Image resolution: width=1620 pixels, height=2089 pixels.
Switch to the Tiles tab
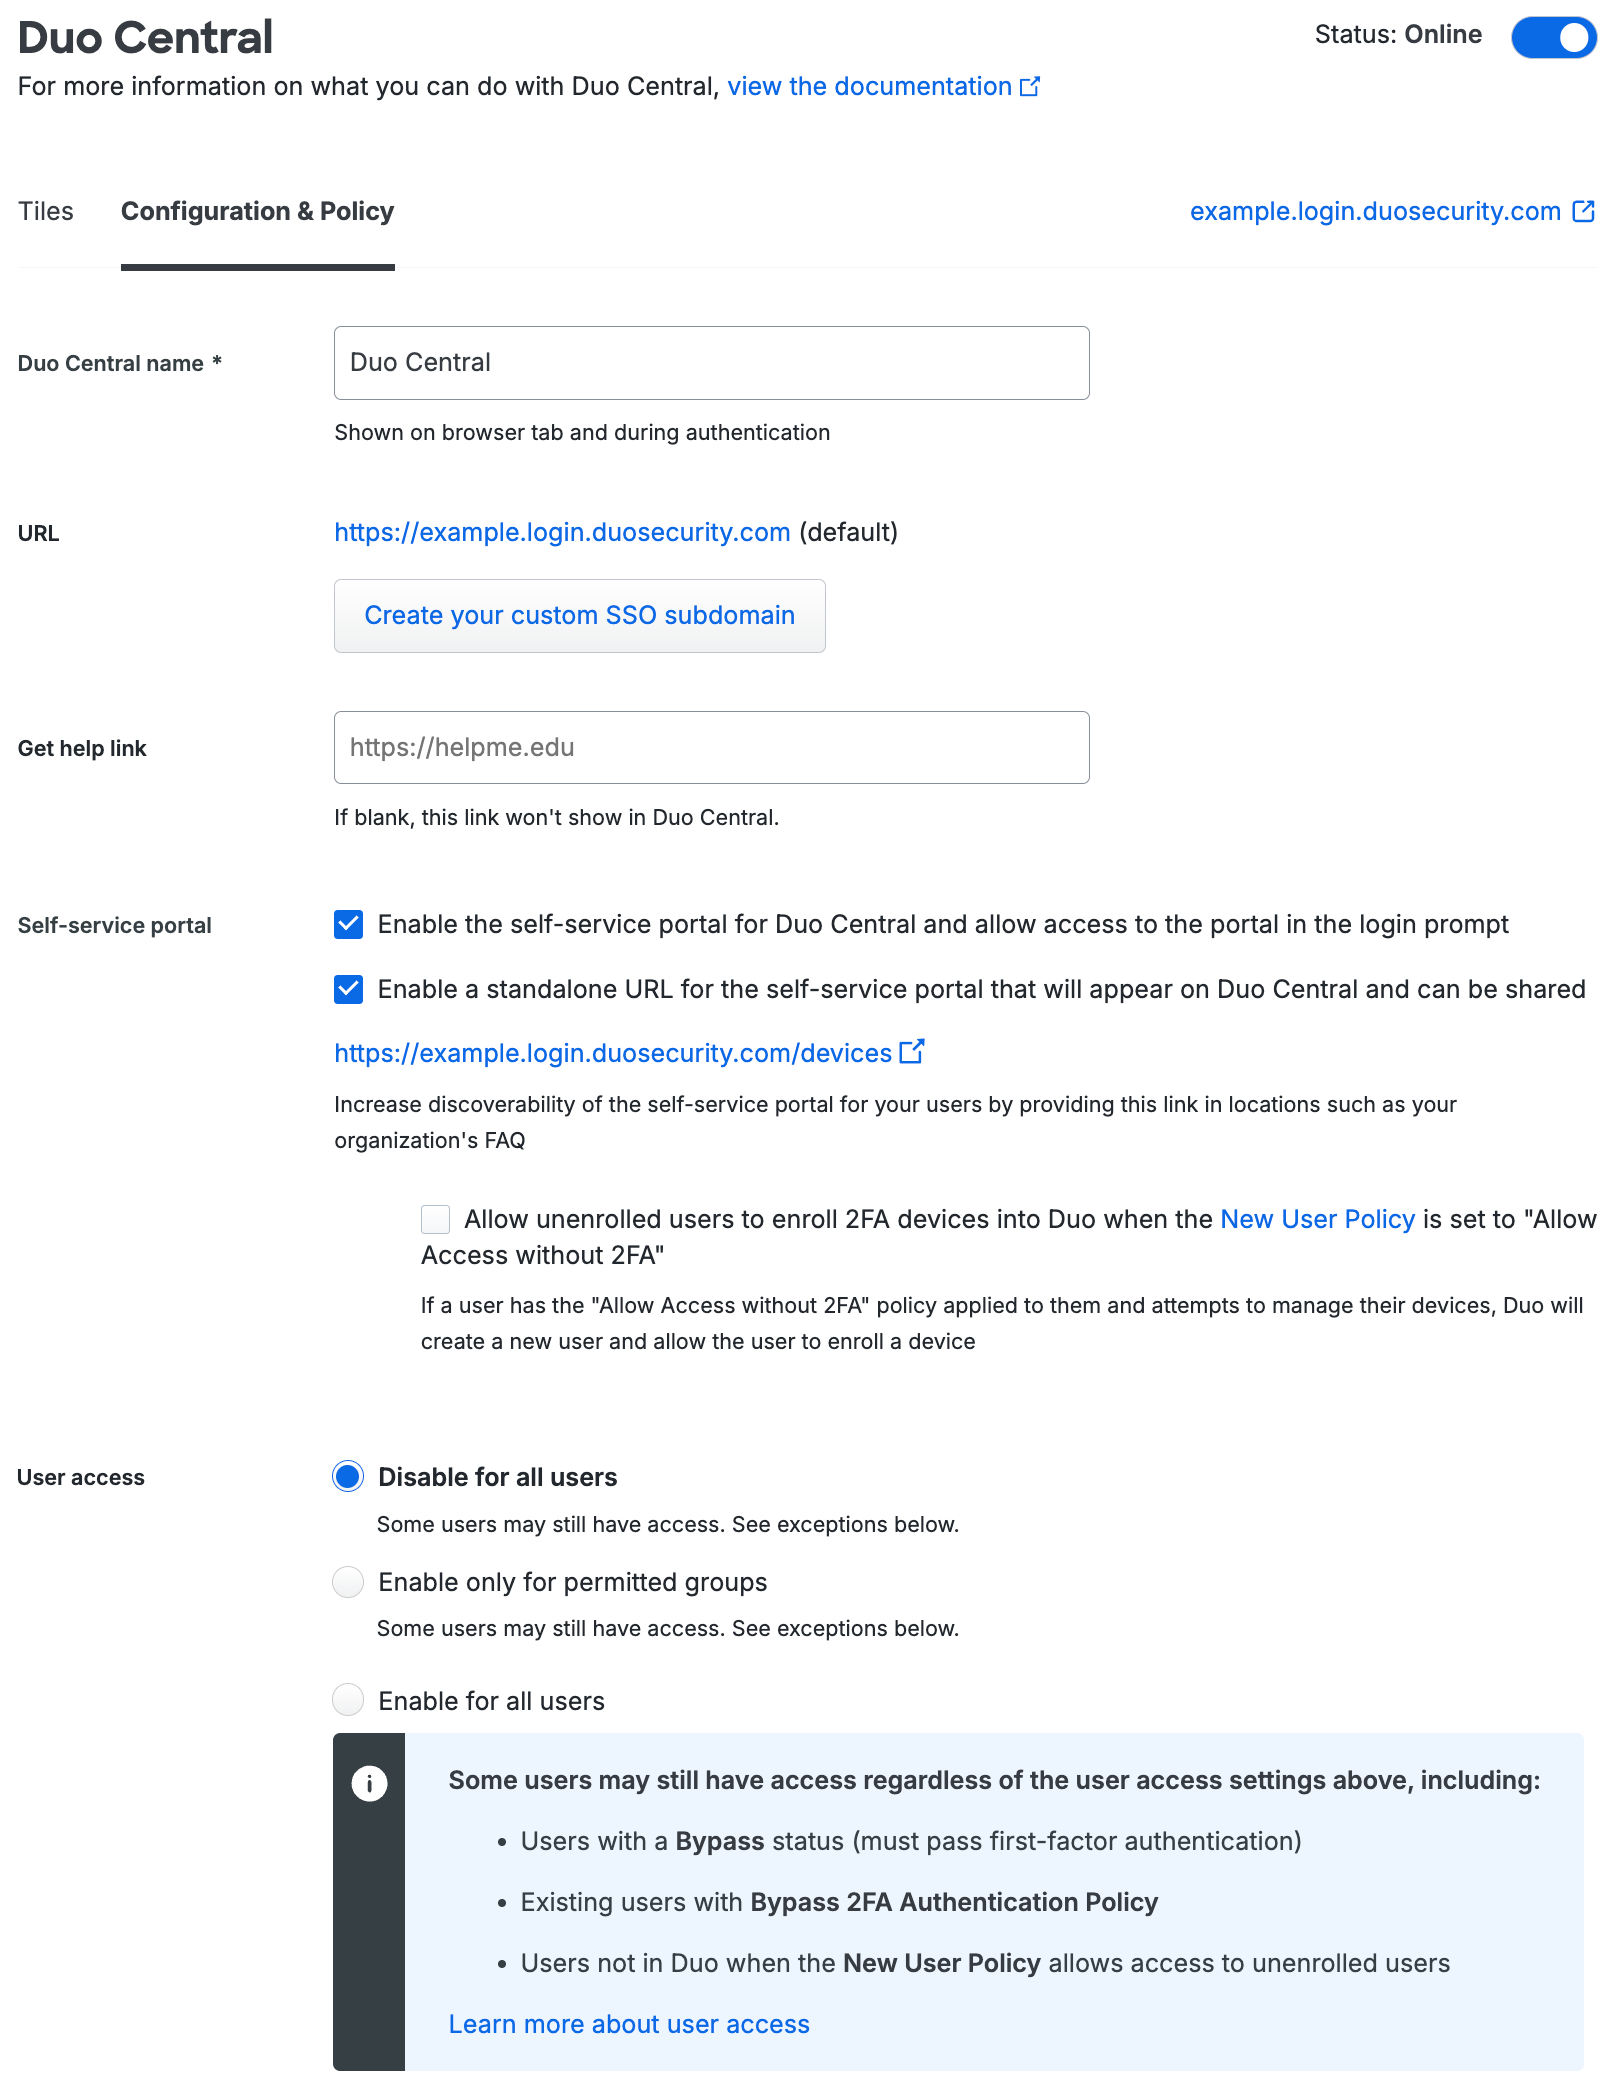[x=45, y=211]
